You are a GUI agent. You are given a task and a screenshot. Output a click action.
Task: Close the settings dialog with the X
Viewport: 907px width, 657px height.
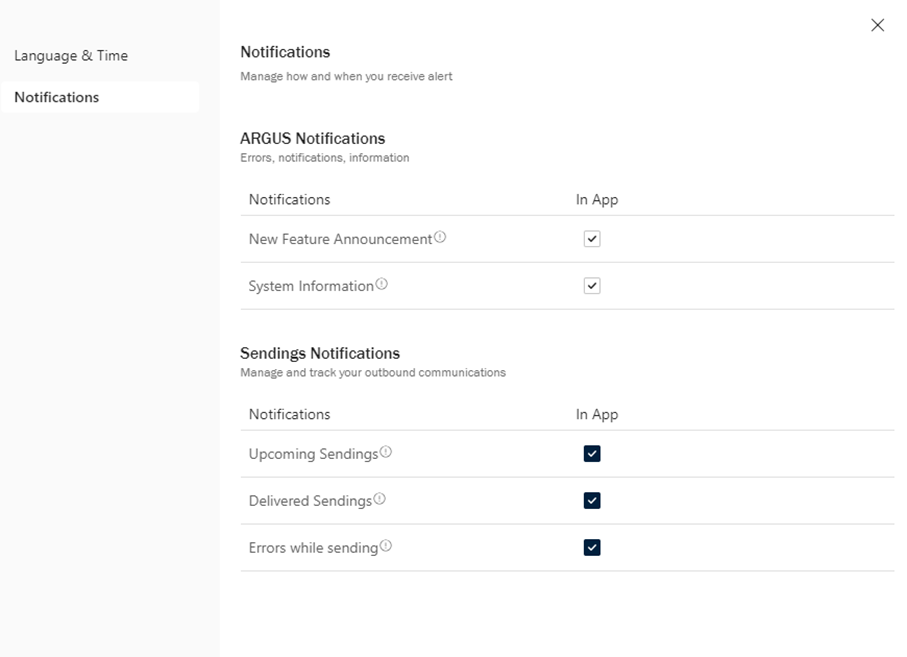(x=877, y=25)
